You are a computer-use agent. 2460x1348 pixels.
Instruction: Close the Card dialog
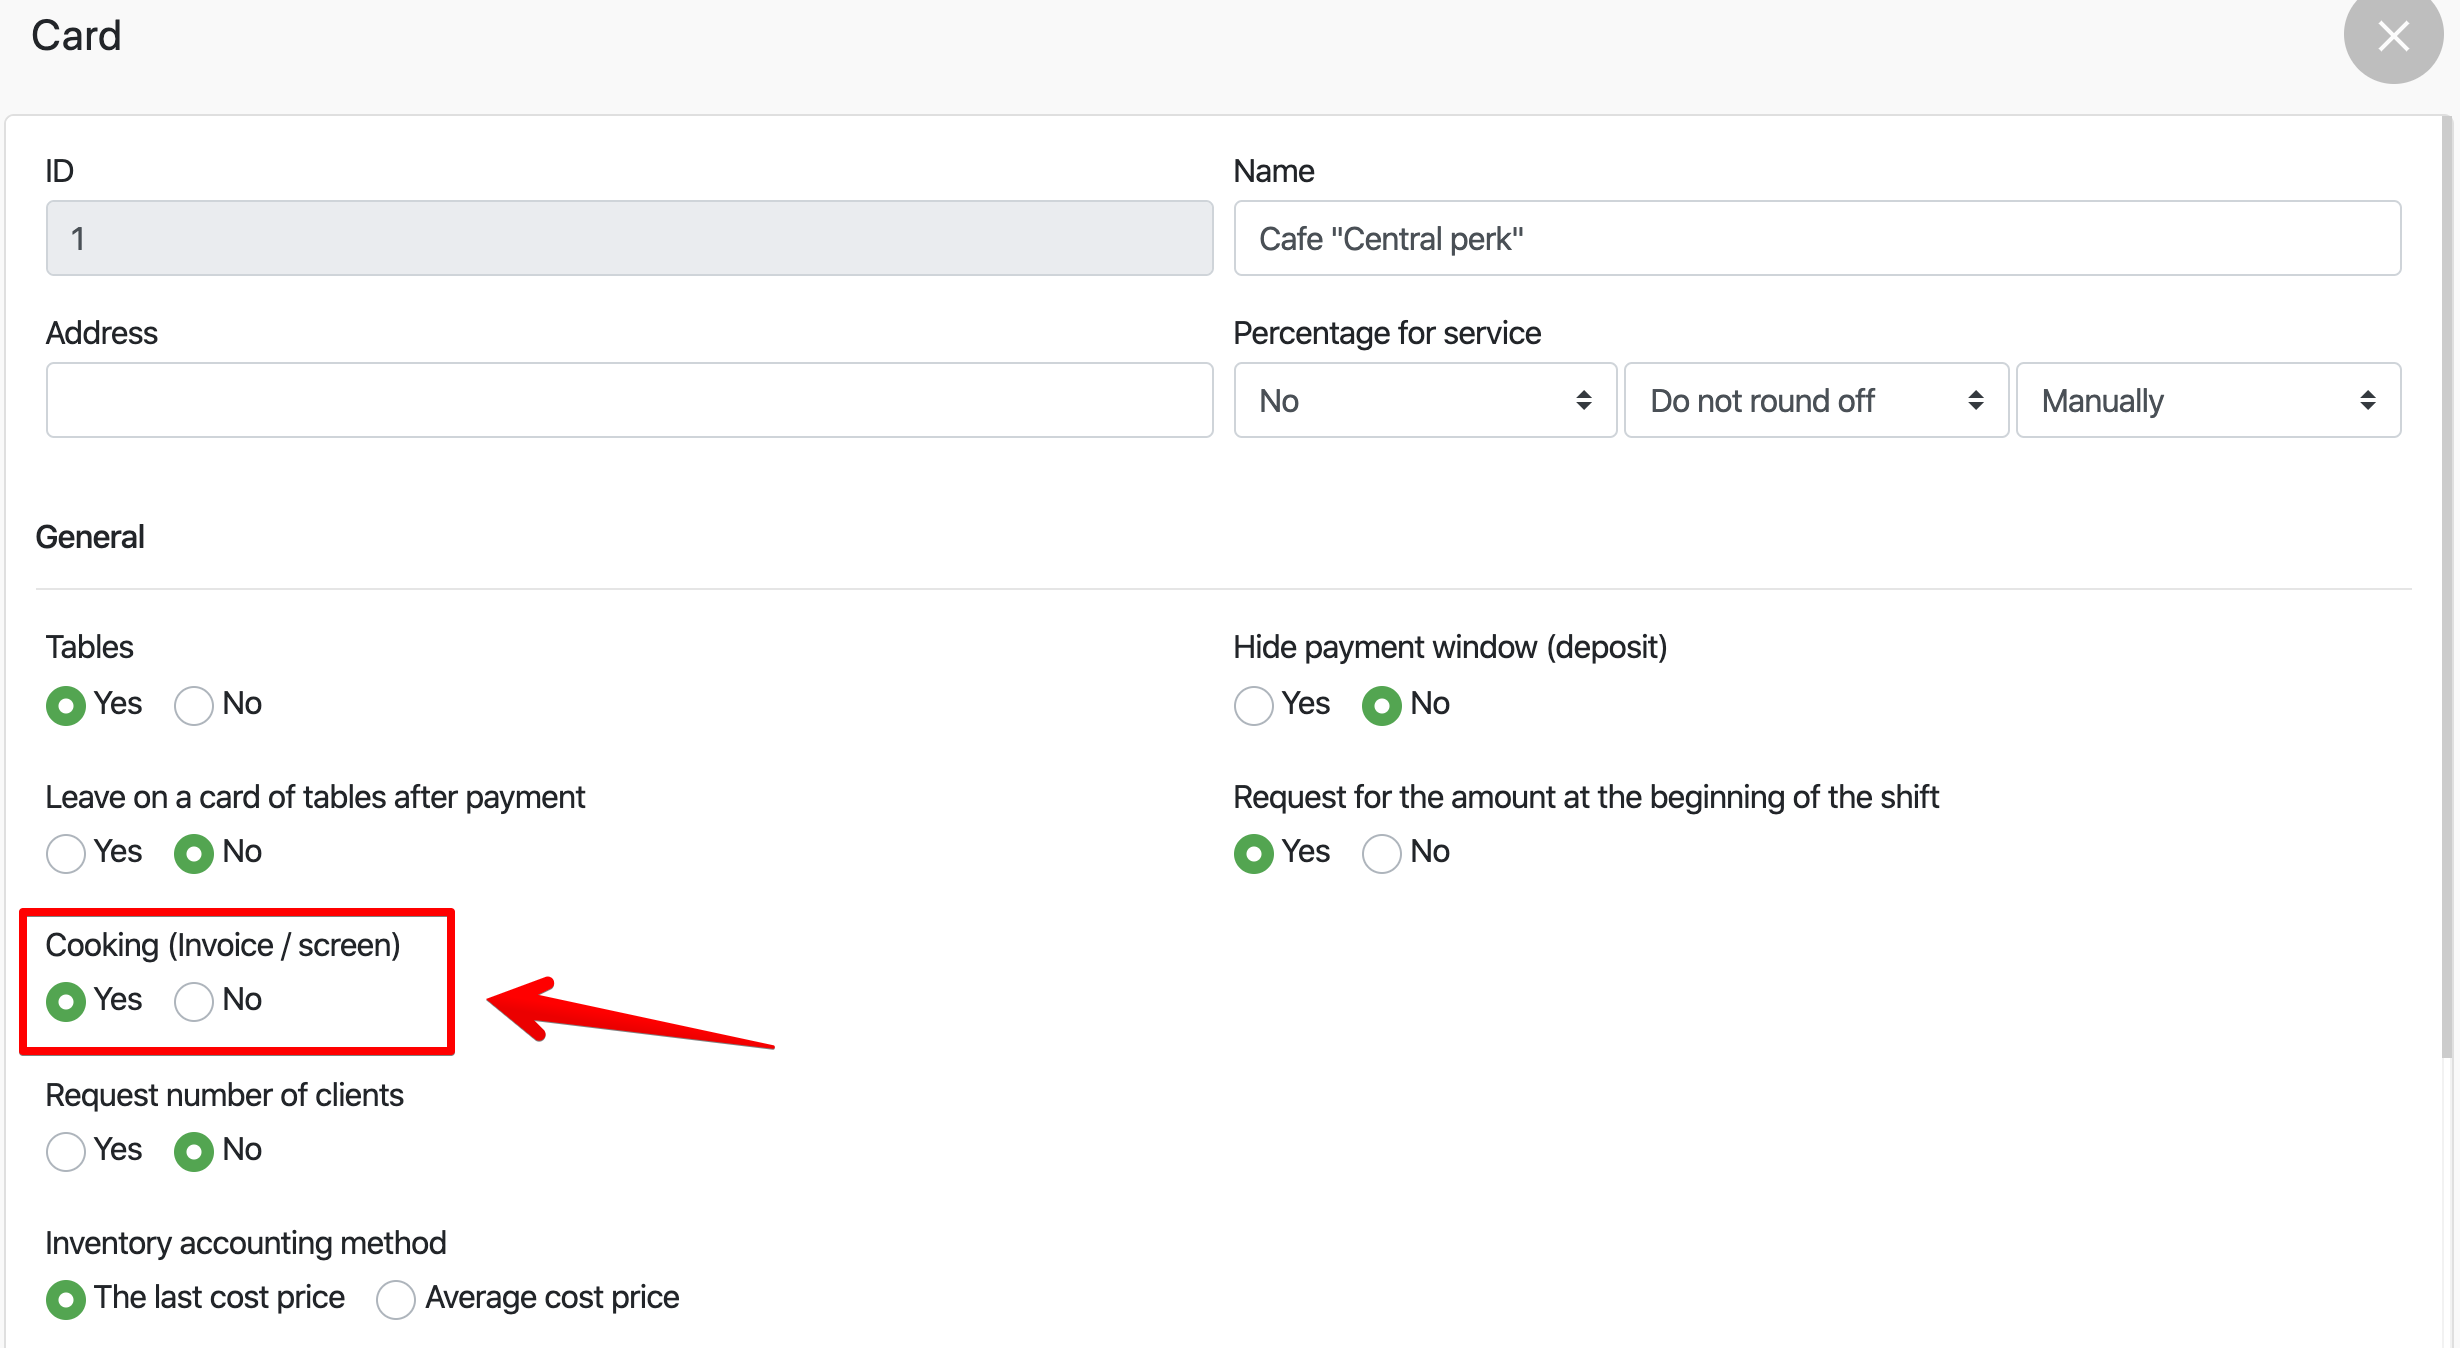(x=2392, y=37)
